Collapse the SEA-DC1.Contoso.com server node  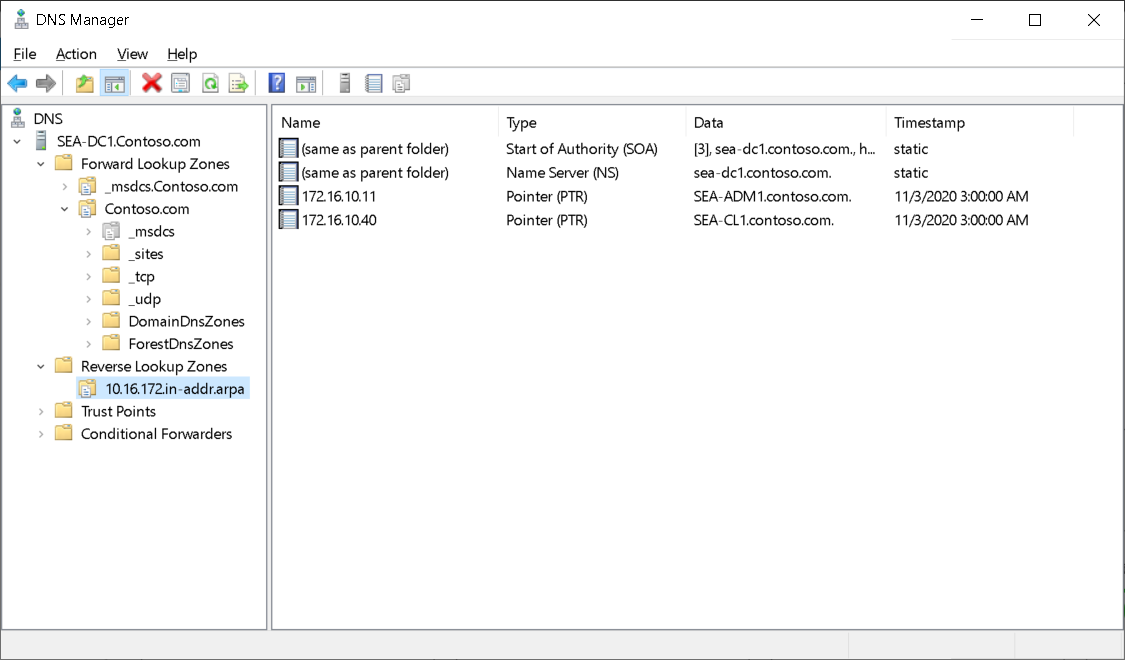coord(17,142)
